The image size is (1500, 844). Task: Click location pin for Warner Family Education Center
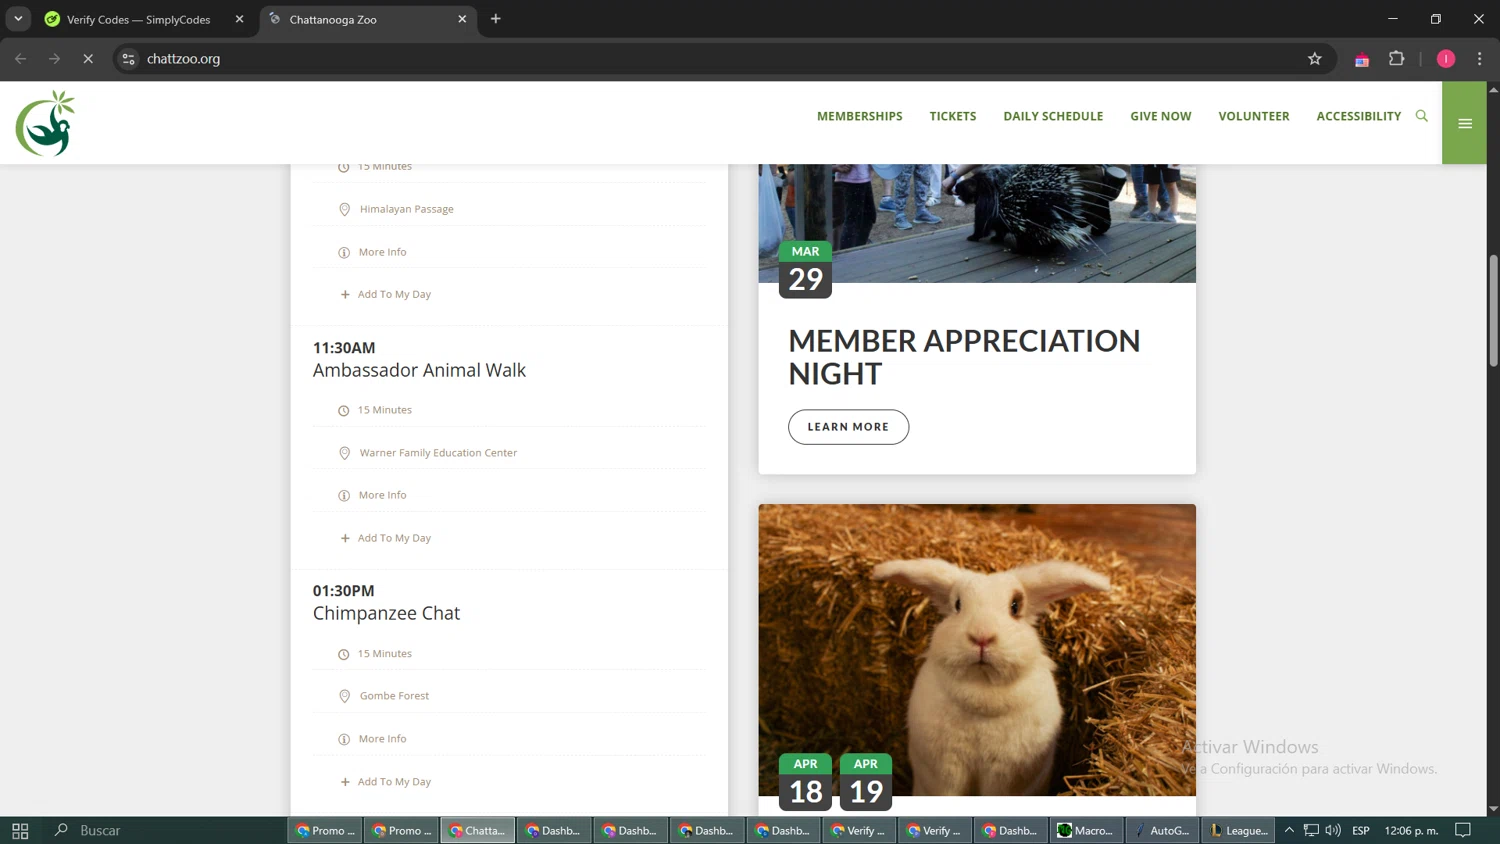click(x=344, y=453)
